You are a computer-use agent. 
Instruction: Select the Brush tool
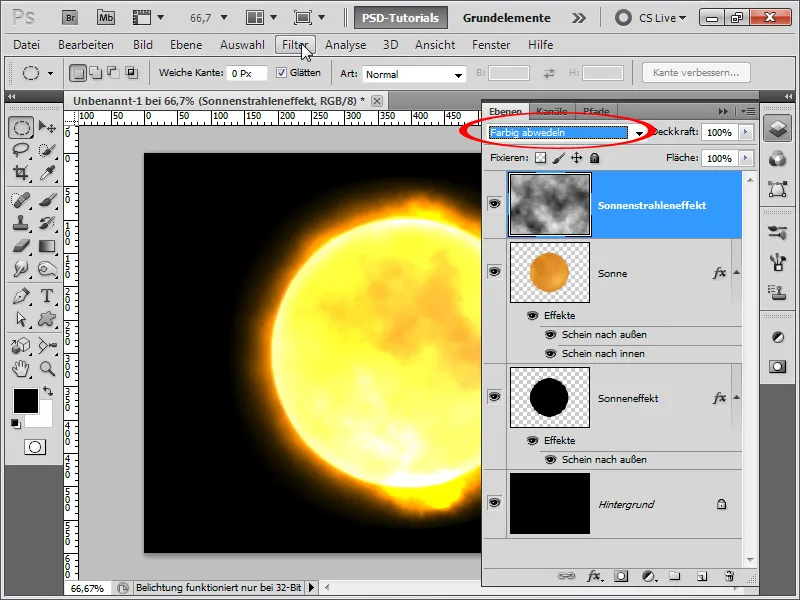pos(47,200)
